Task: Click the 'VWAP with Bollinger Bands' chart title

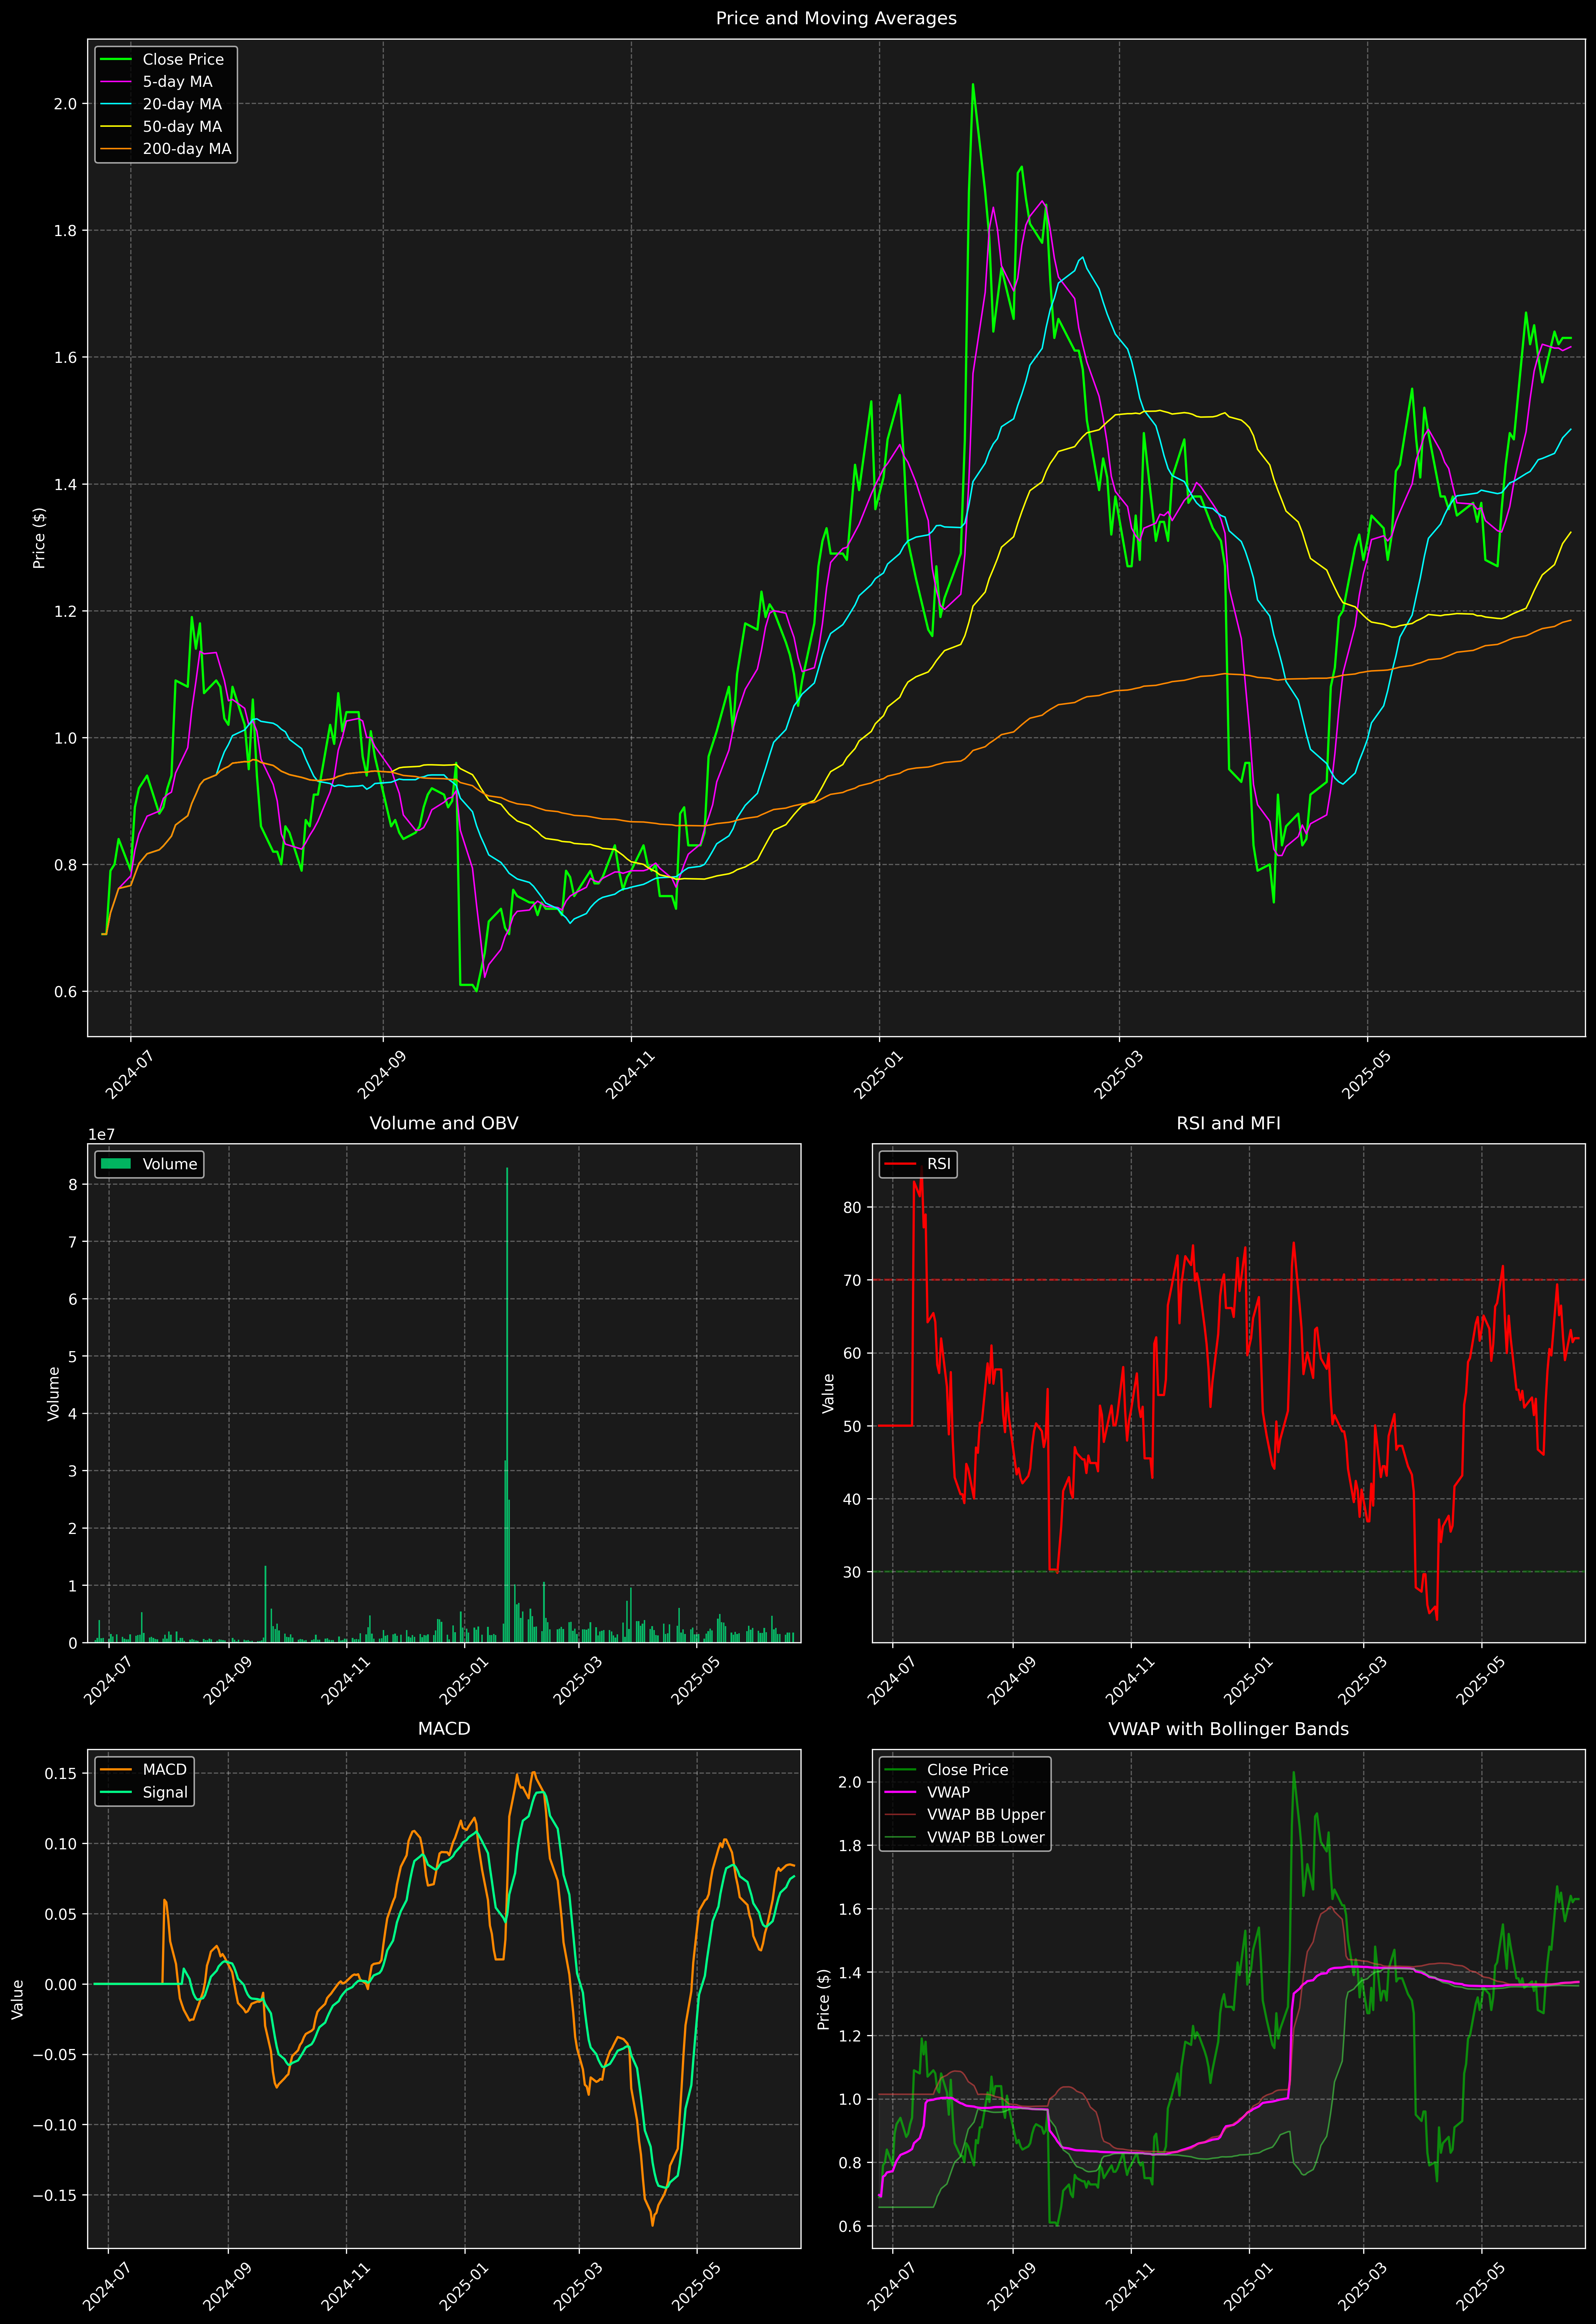Action: point(1228,1729)
